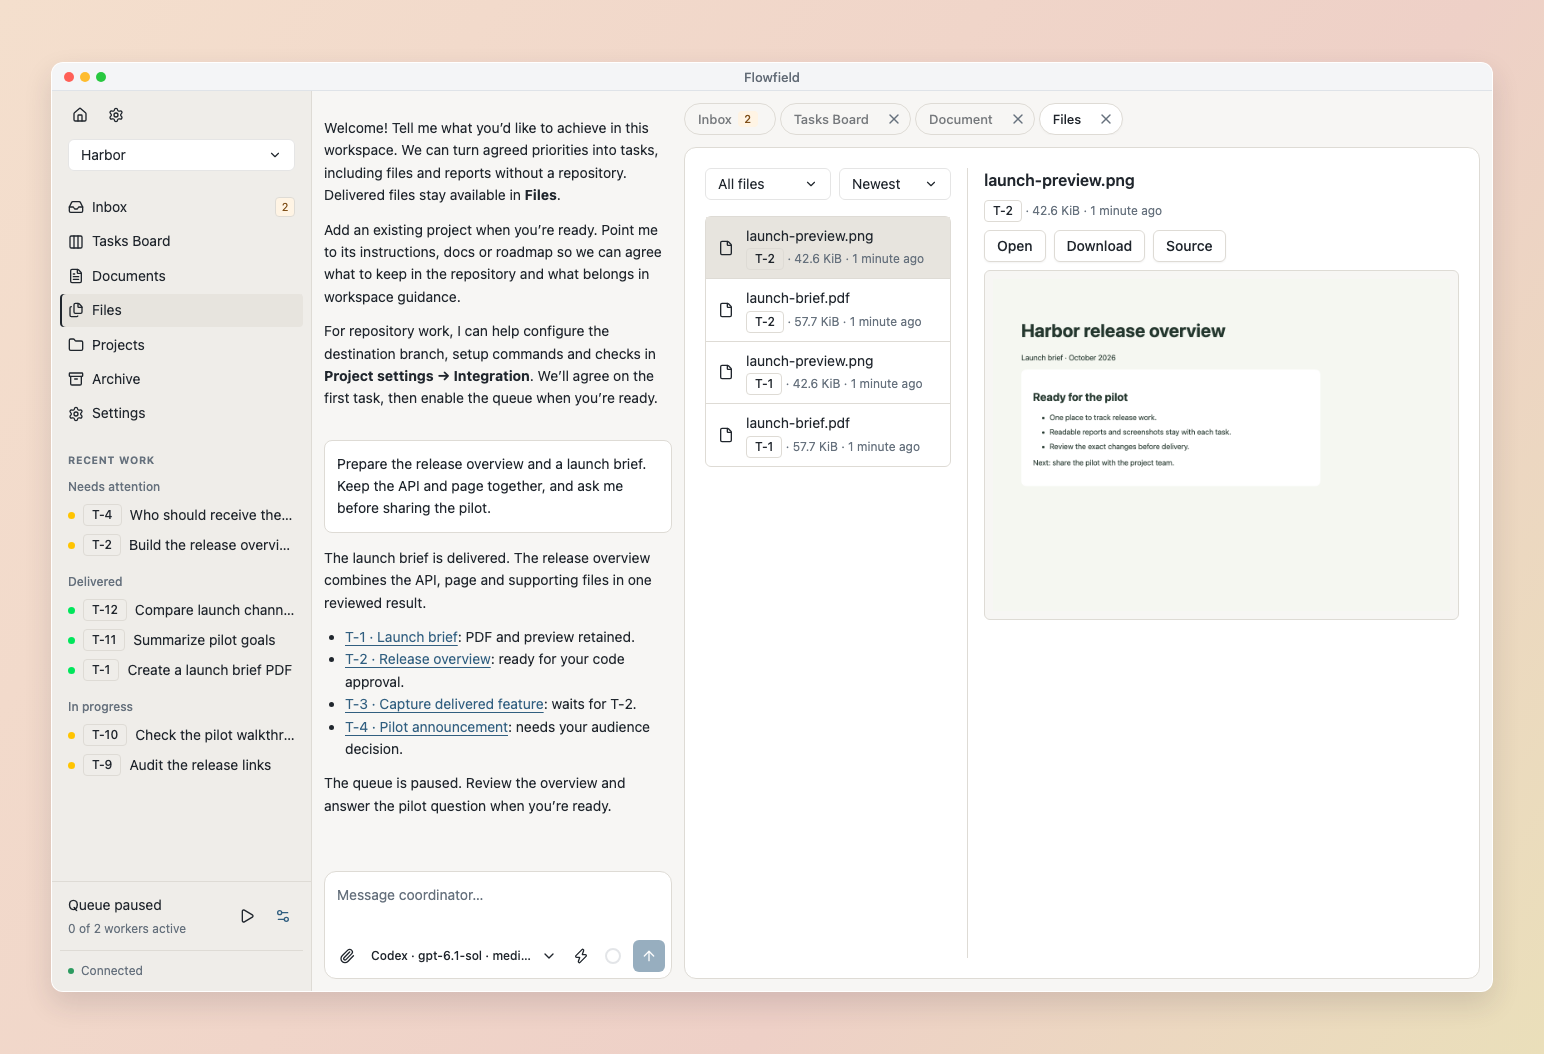
Task: Close the Files tab
Action: [1106, 119]
